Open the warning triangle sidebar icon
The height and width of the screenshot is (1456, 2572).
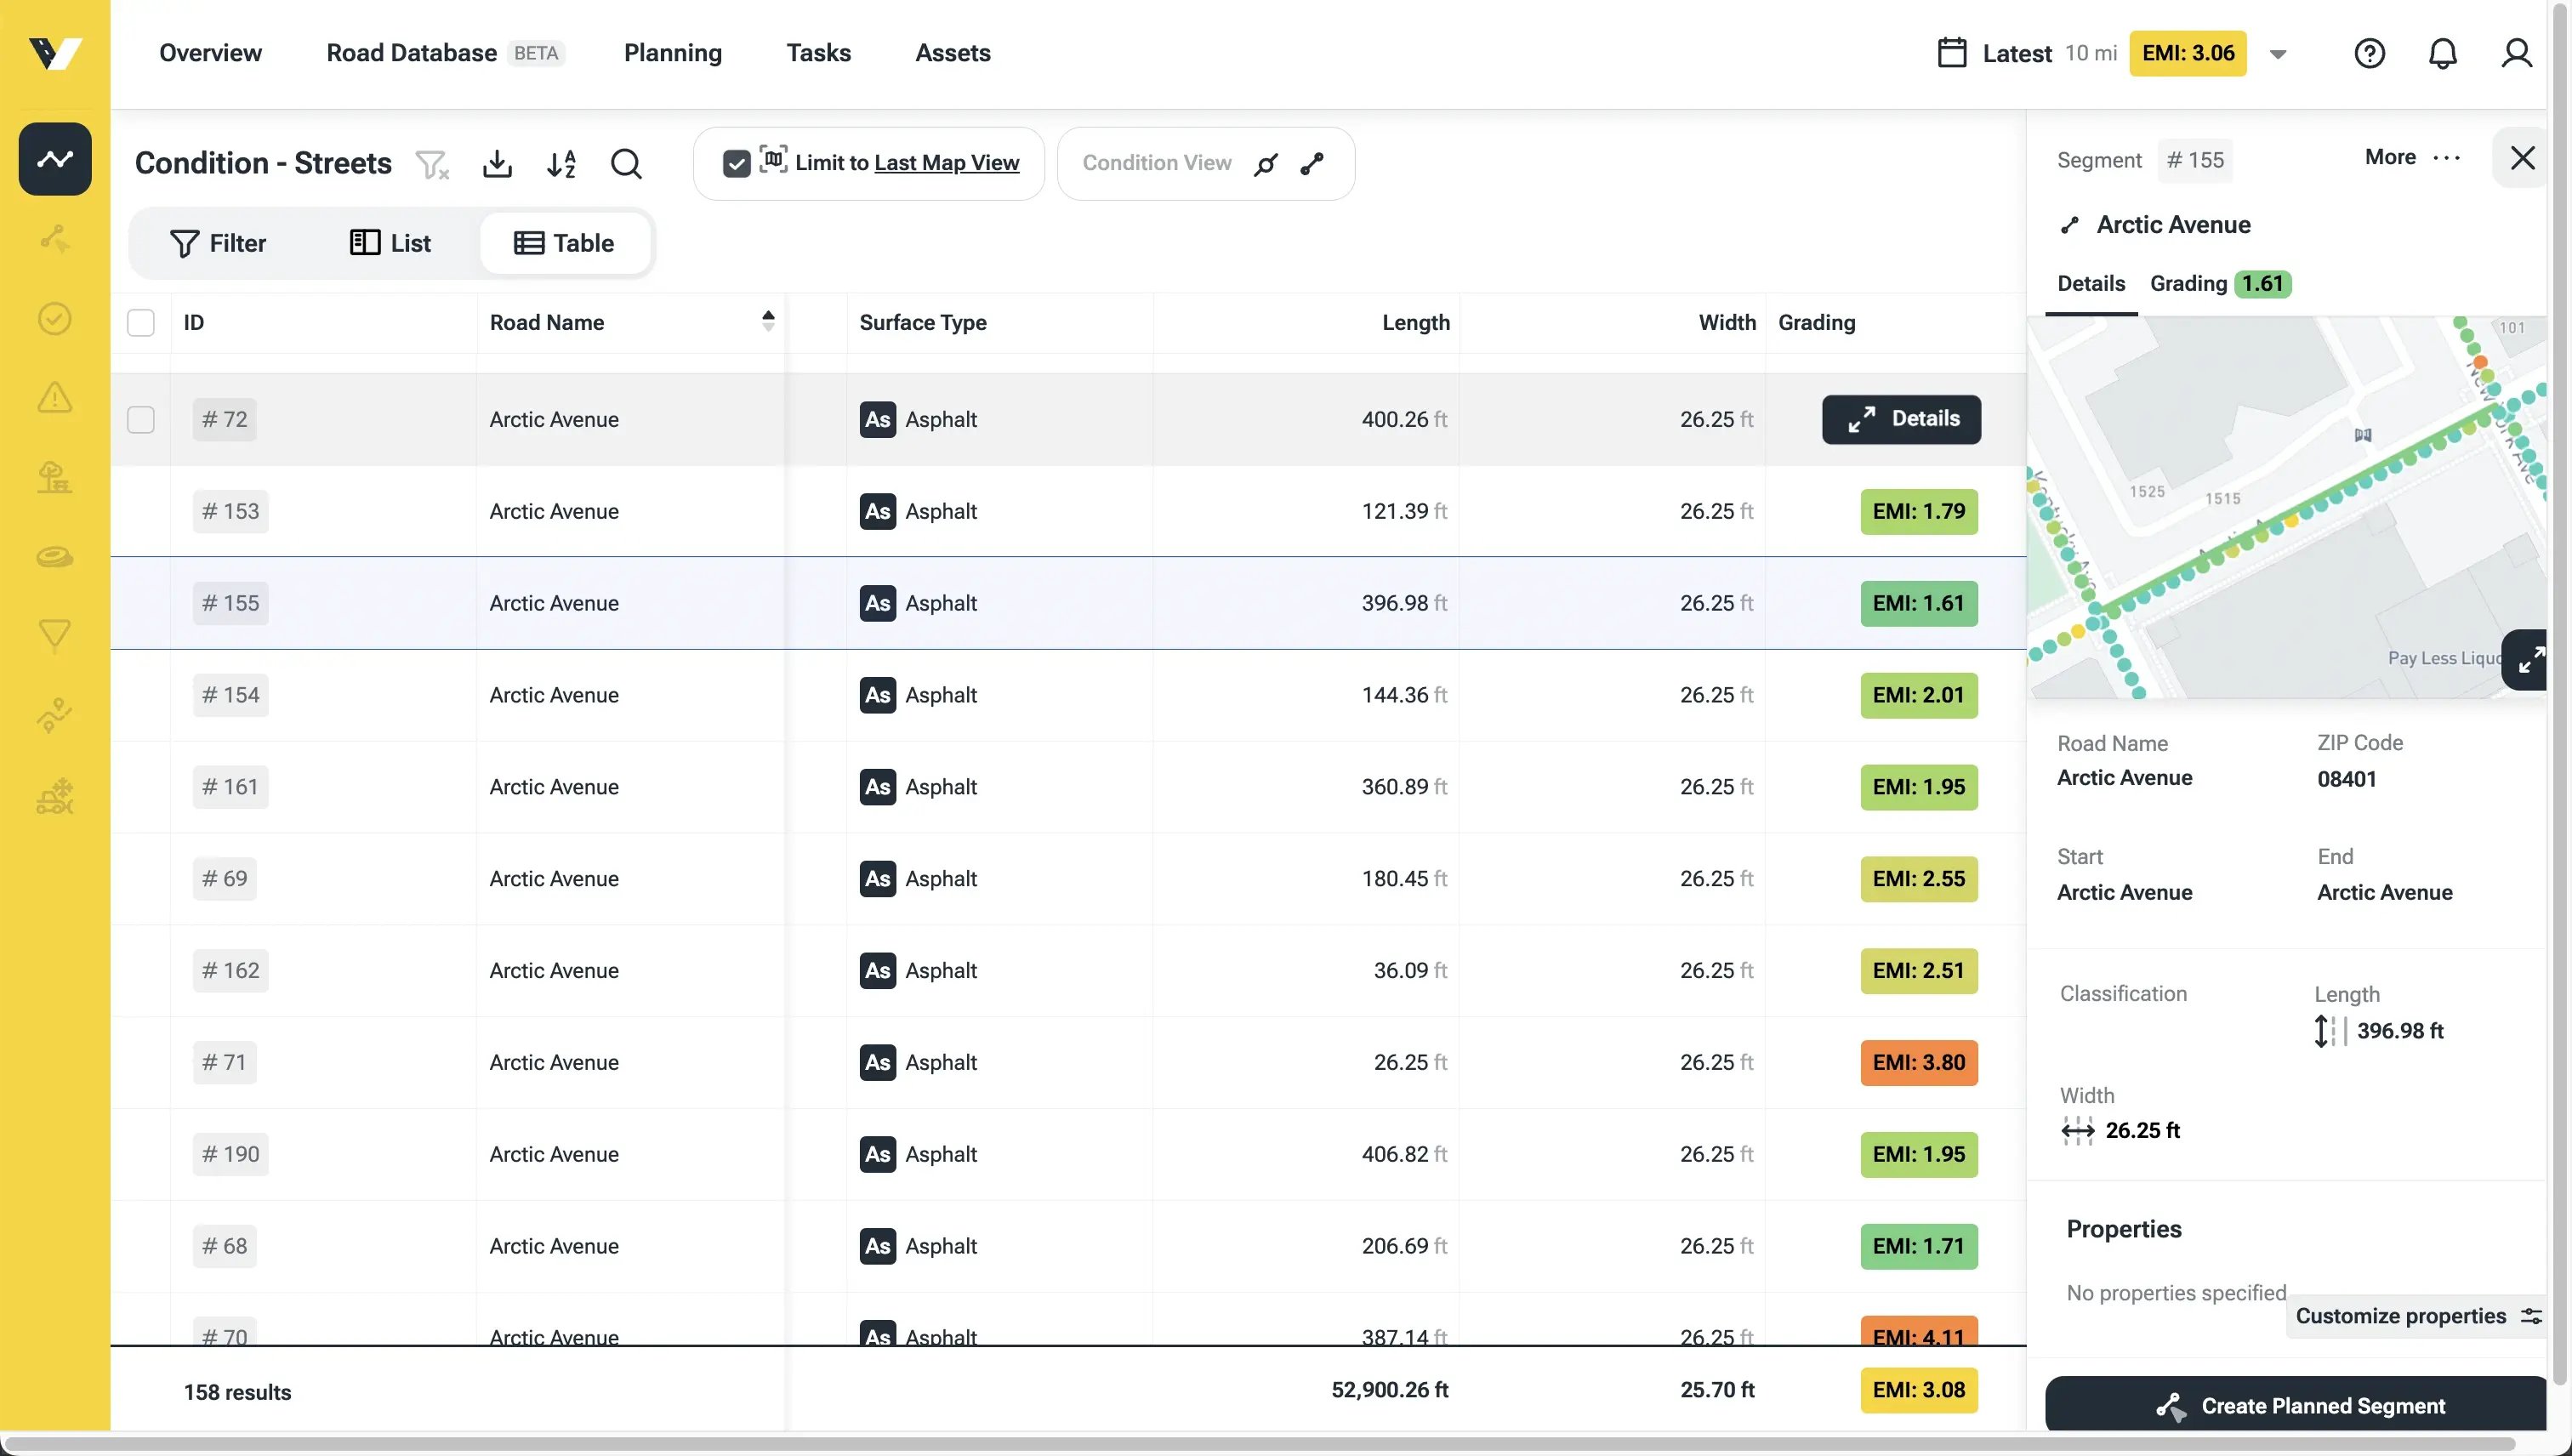pyautogui.click(x=55, y=397)
